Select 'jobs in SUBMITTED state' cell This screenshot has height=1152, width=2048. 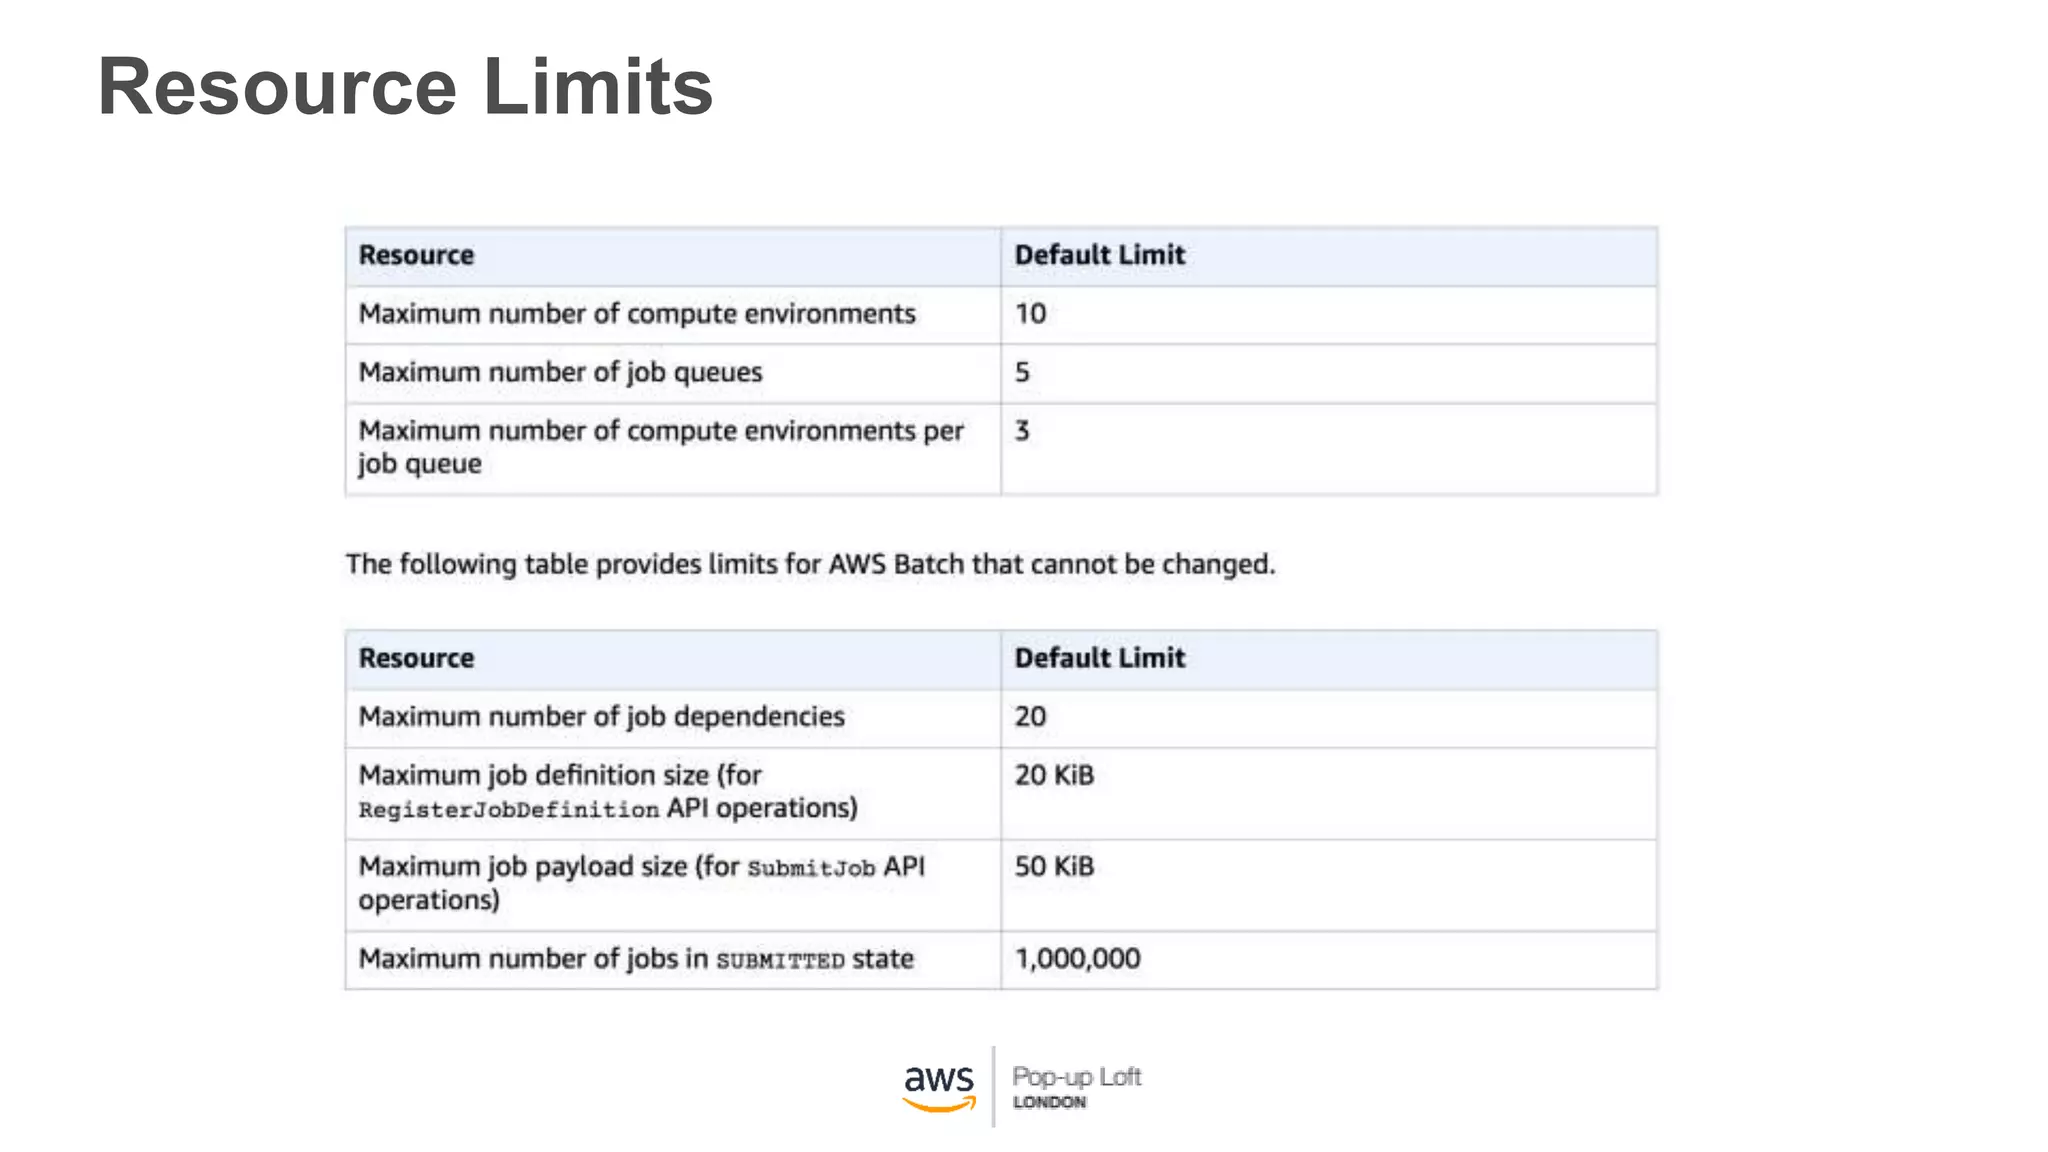673,960
